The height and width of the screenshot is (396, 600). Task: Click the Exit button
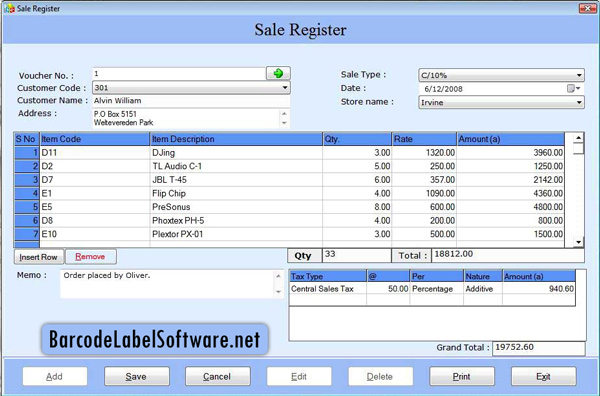coord(543,376)
